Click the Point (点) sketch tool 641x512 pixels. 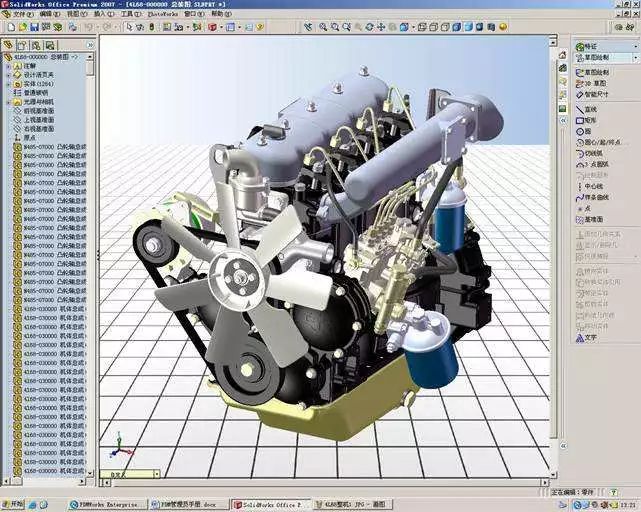(x=584, y=208)
